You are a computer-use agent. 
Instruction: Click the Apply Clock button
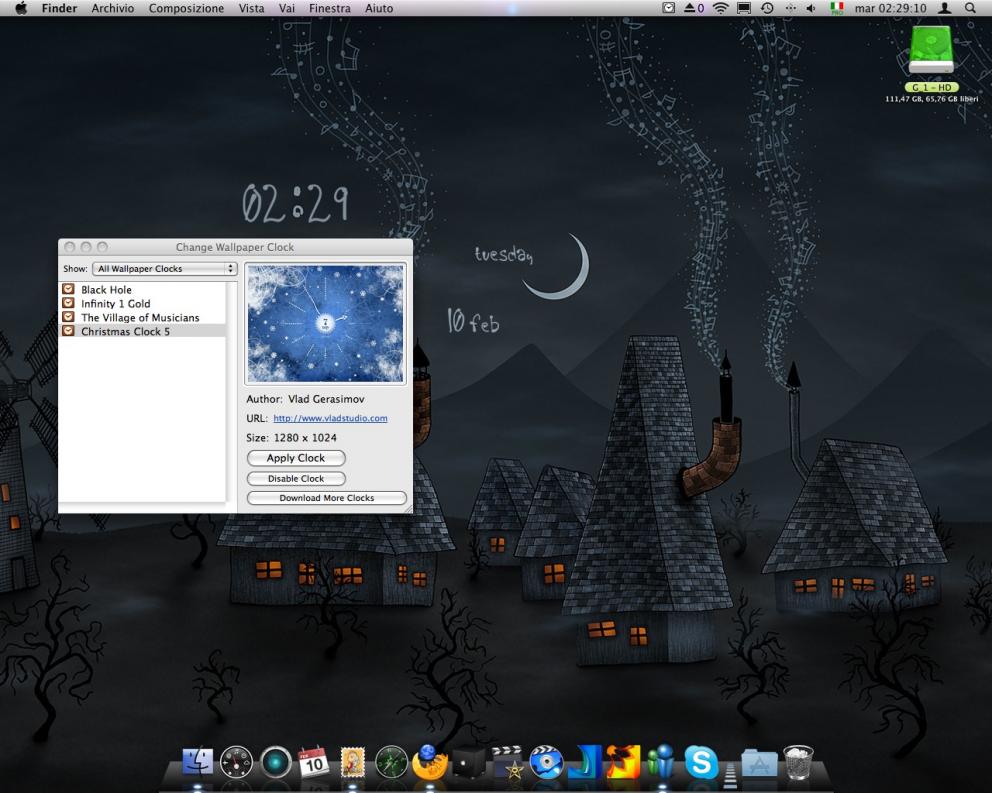pyautogui.click(x=296, y=458)
